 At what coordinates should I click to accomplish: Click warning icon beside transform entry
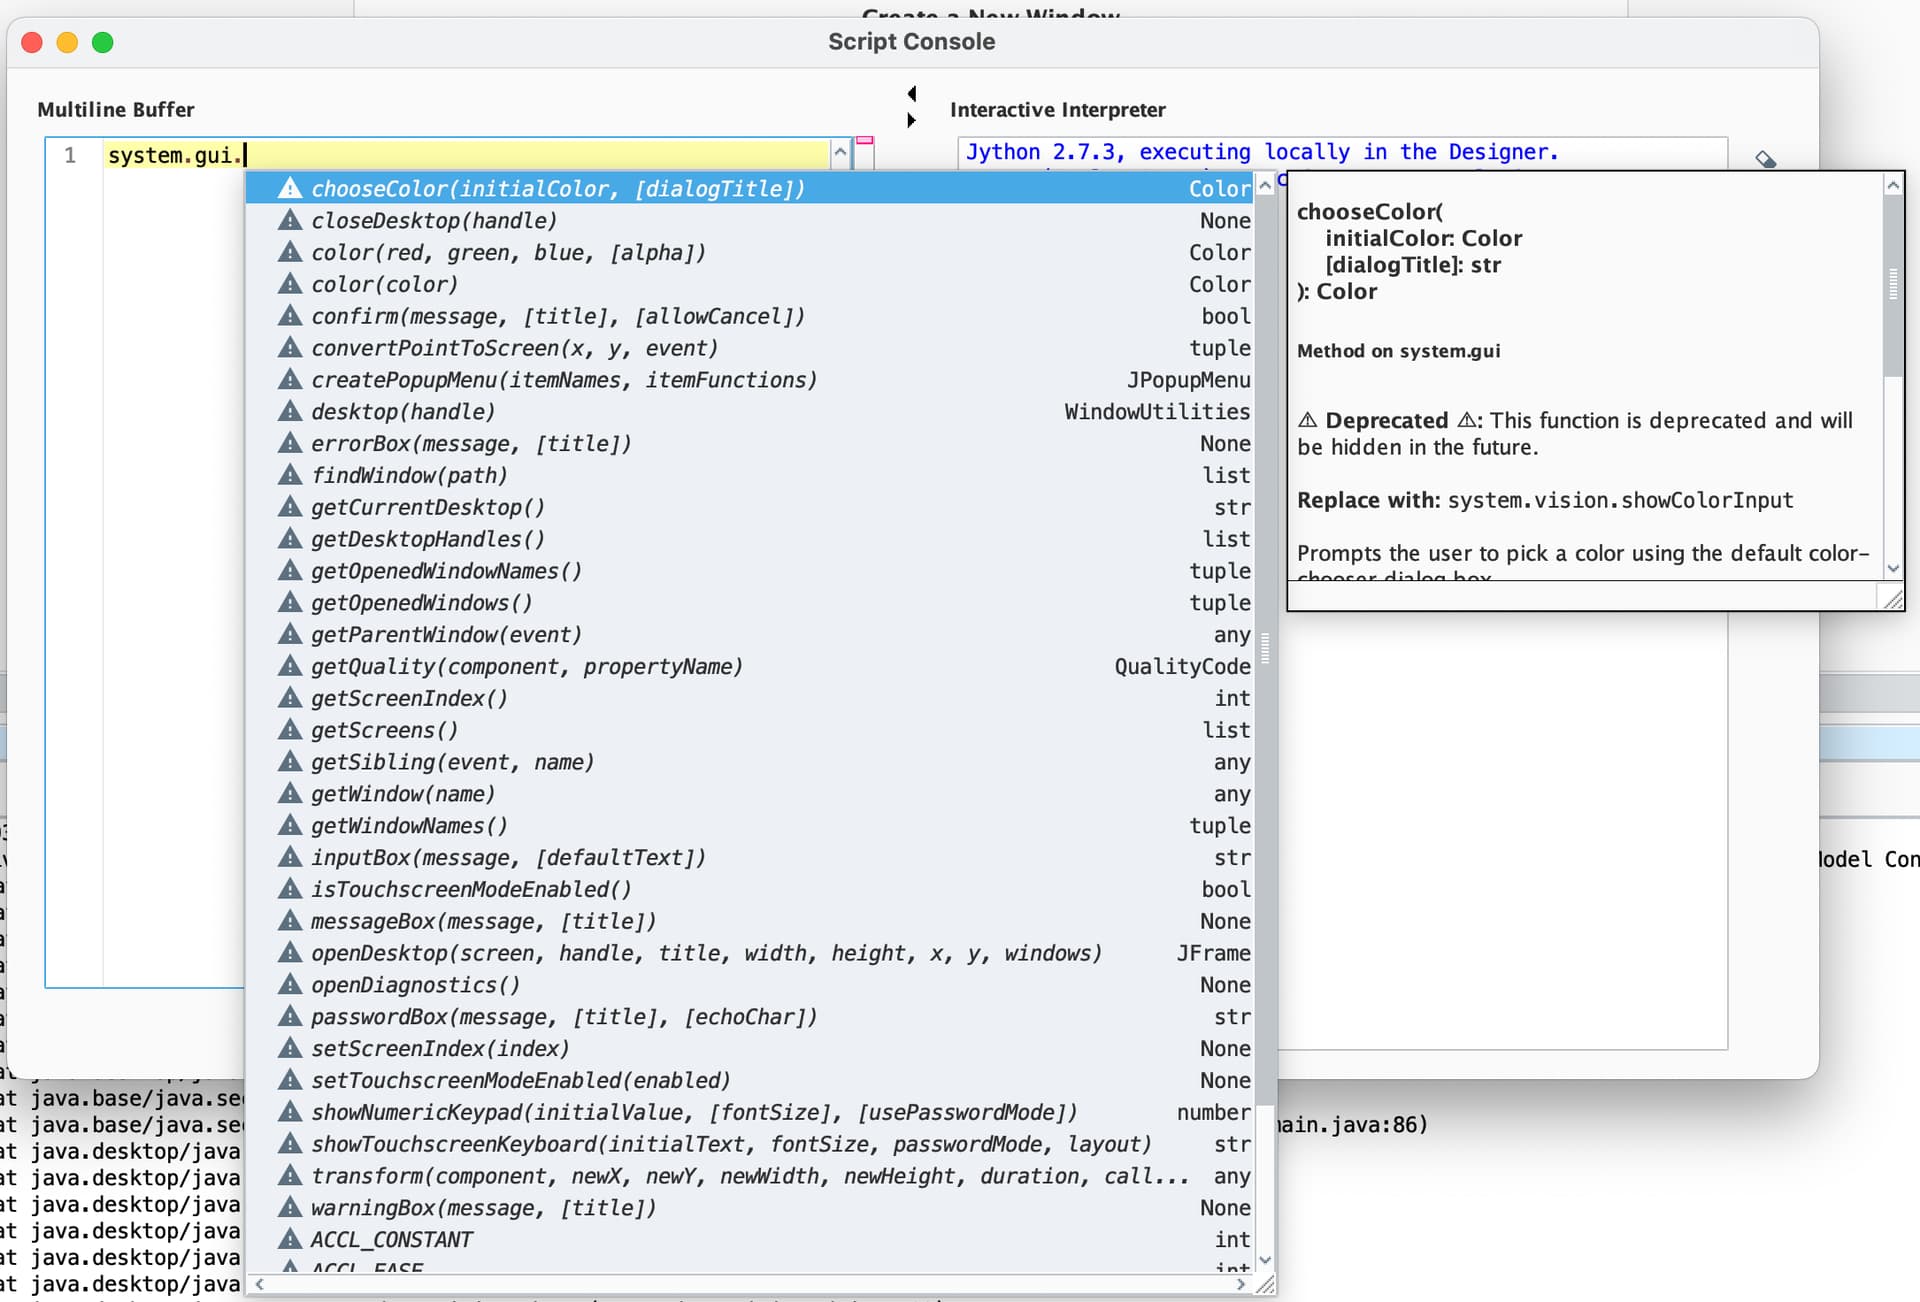(290, 1175)
